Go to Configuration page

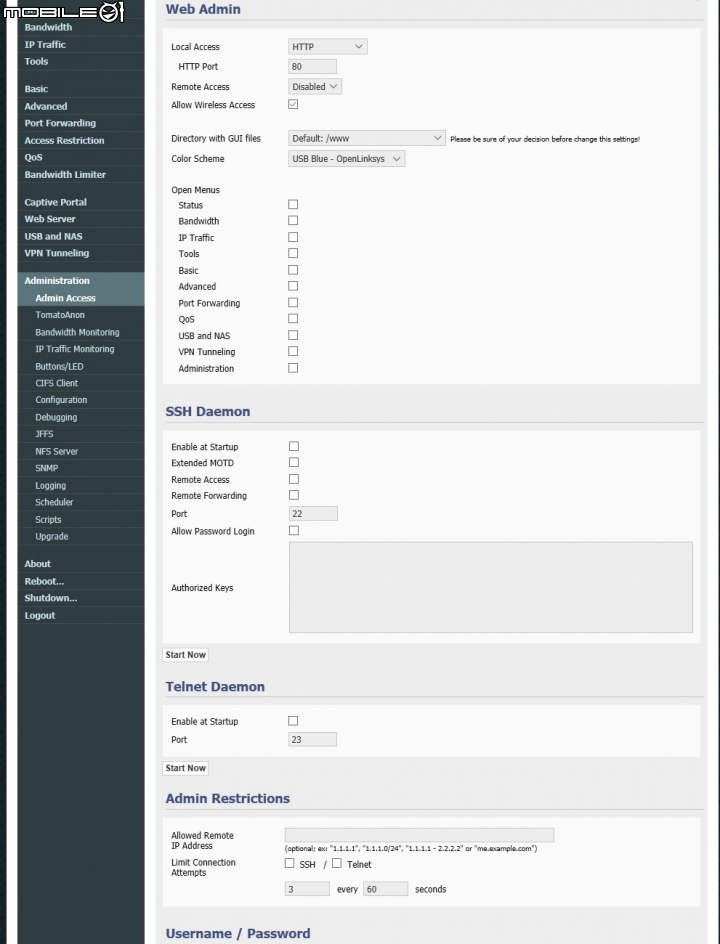[81, 400]
